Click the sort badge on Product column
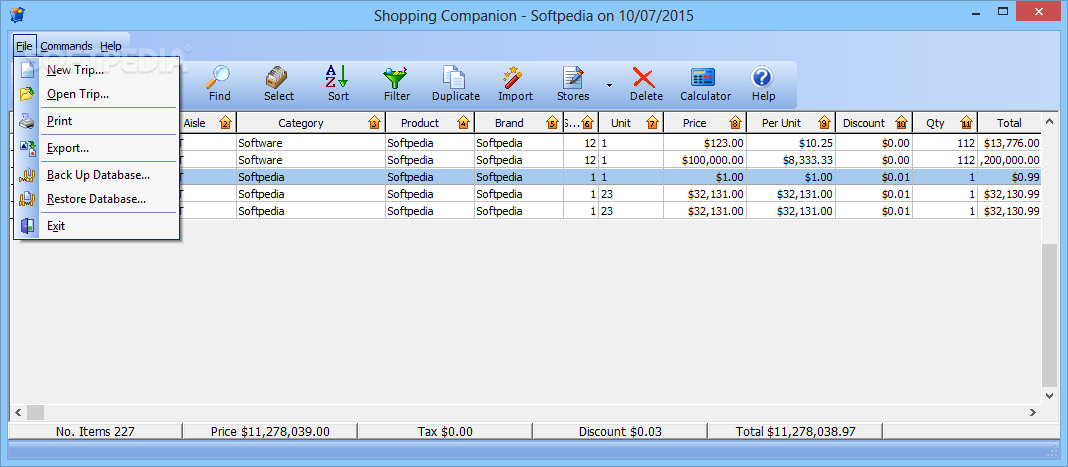 (x=464, y=123)
